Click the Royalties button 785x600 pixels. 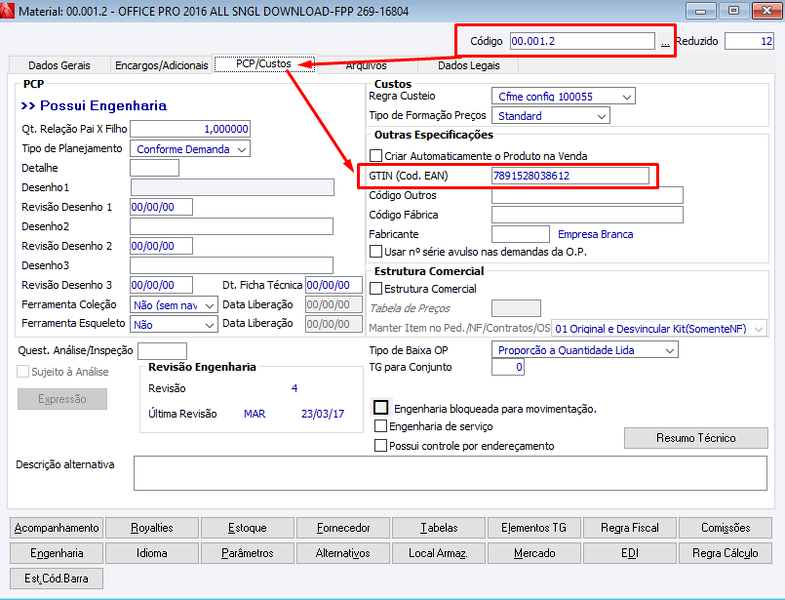152,528
